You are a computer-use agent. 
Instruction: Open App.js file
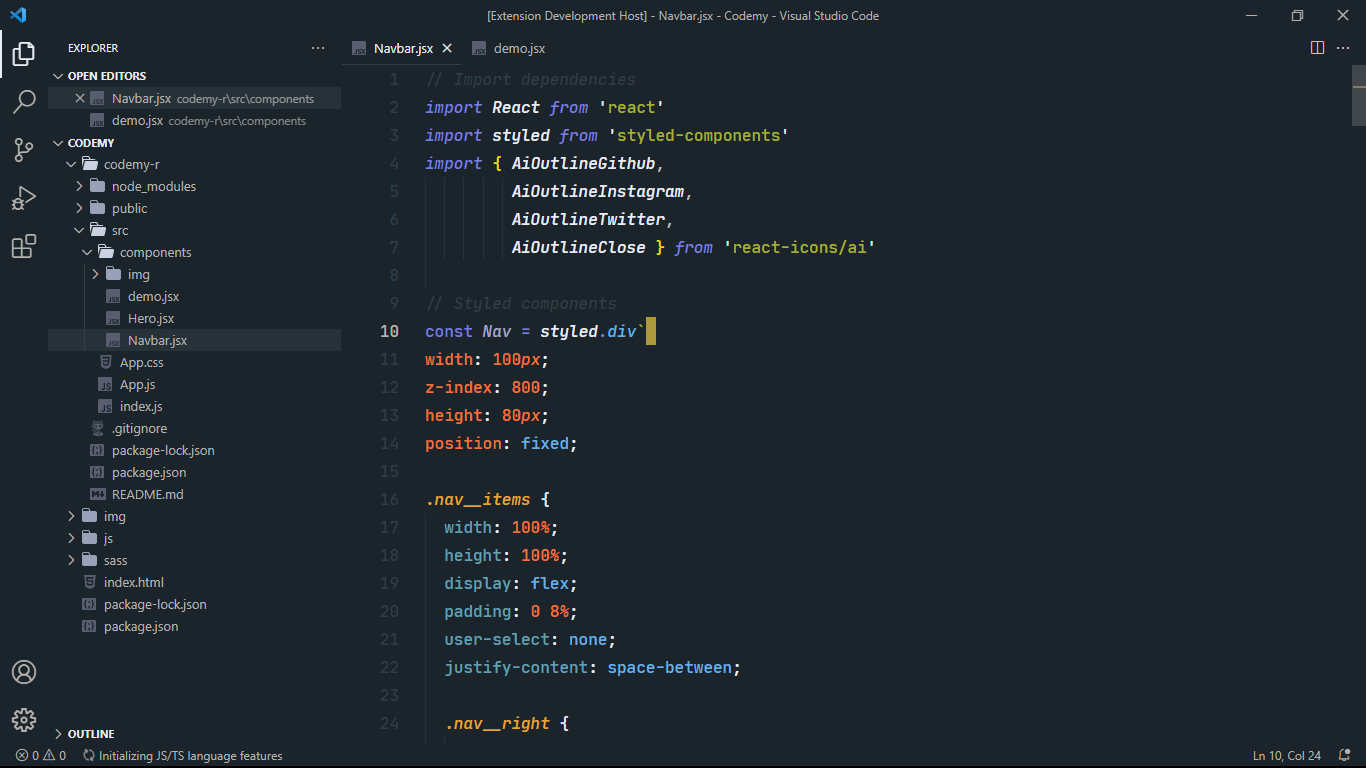(x=194, y=384)
